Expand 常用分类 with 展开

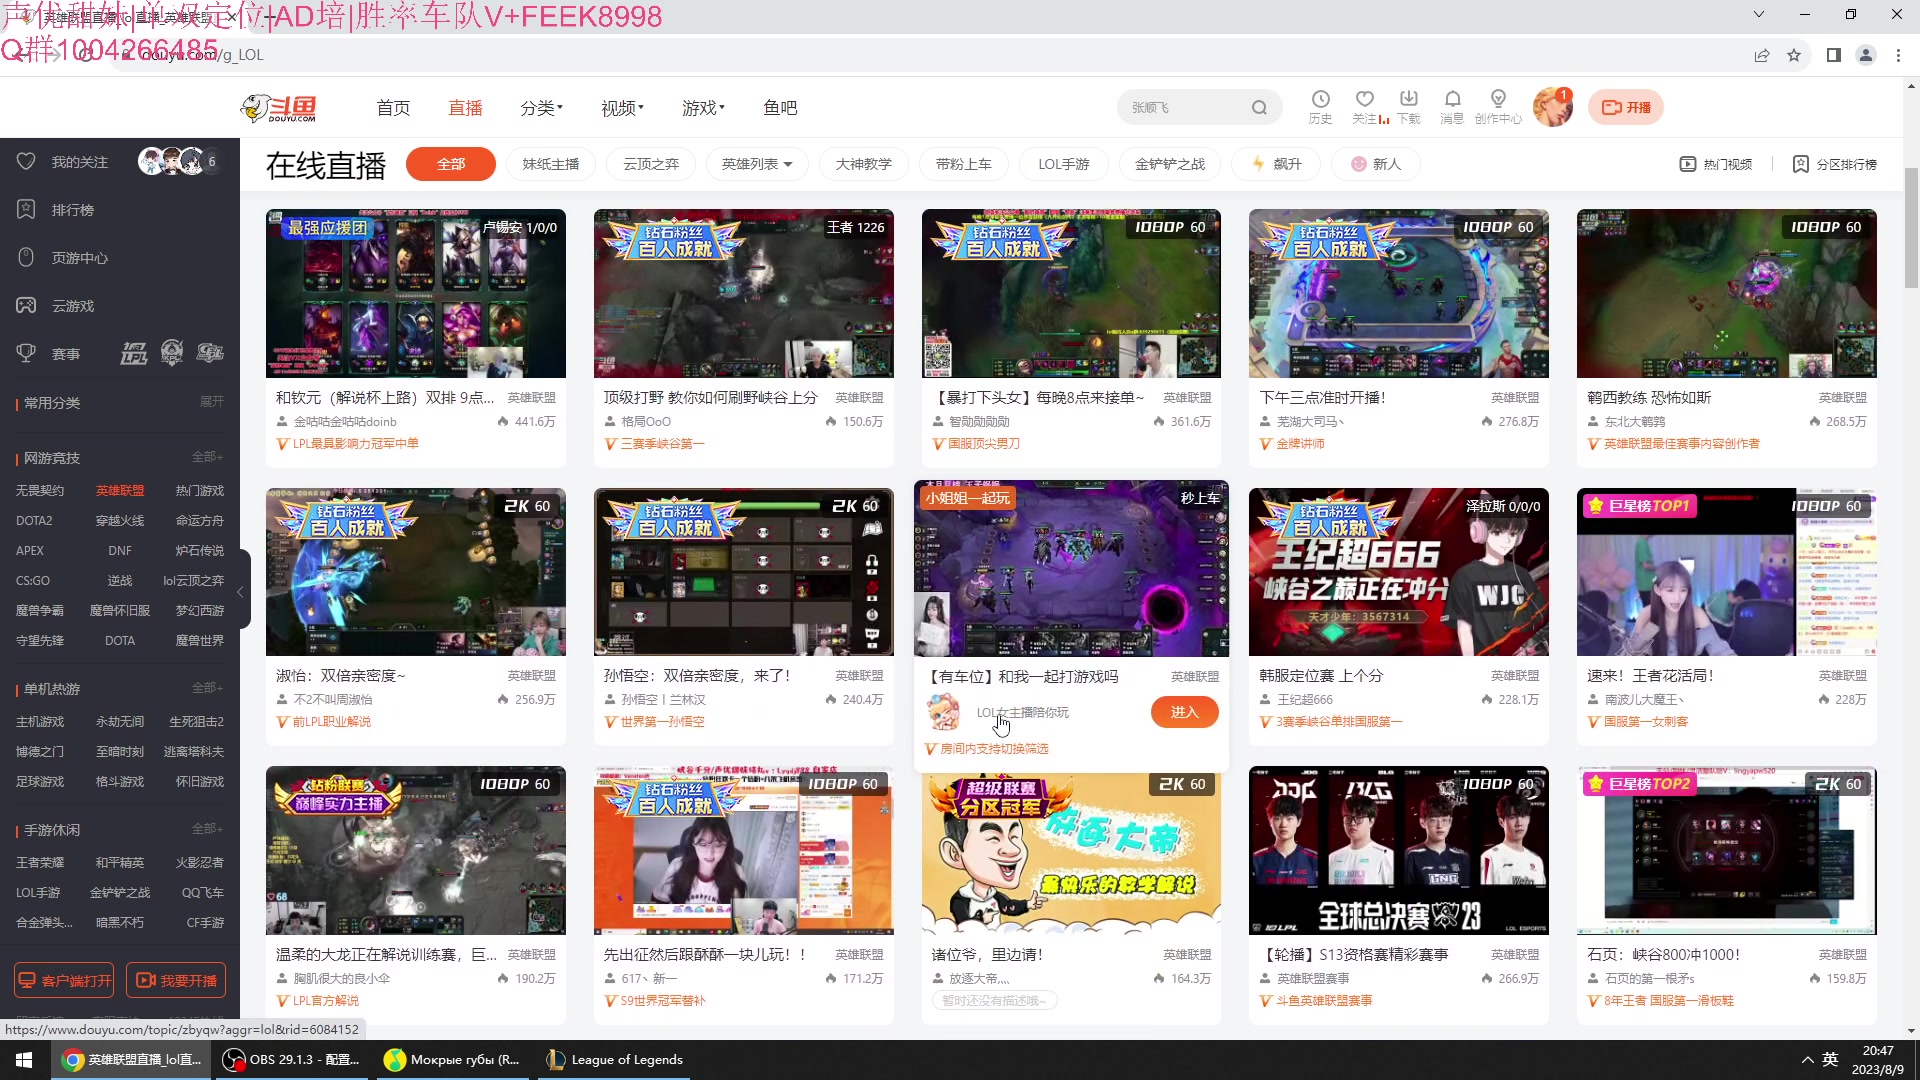point(212,402)
